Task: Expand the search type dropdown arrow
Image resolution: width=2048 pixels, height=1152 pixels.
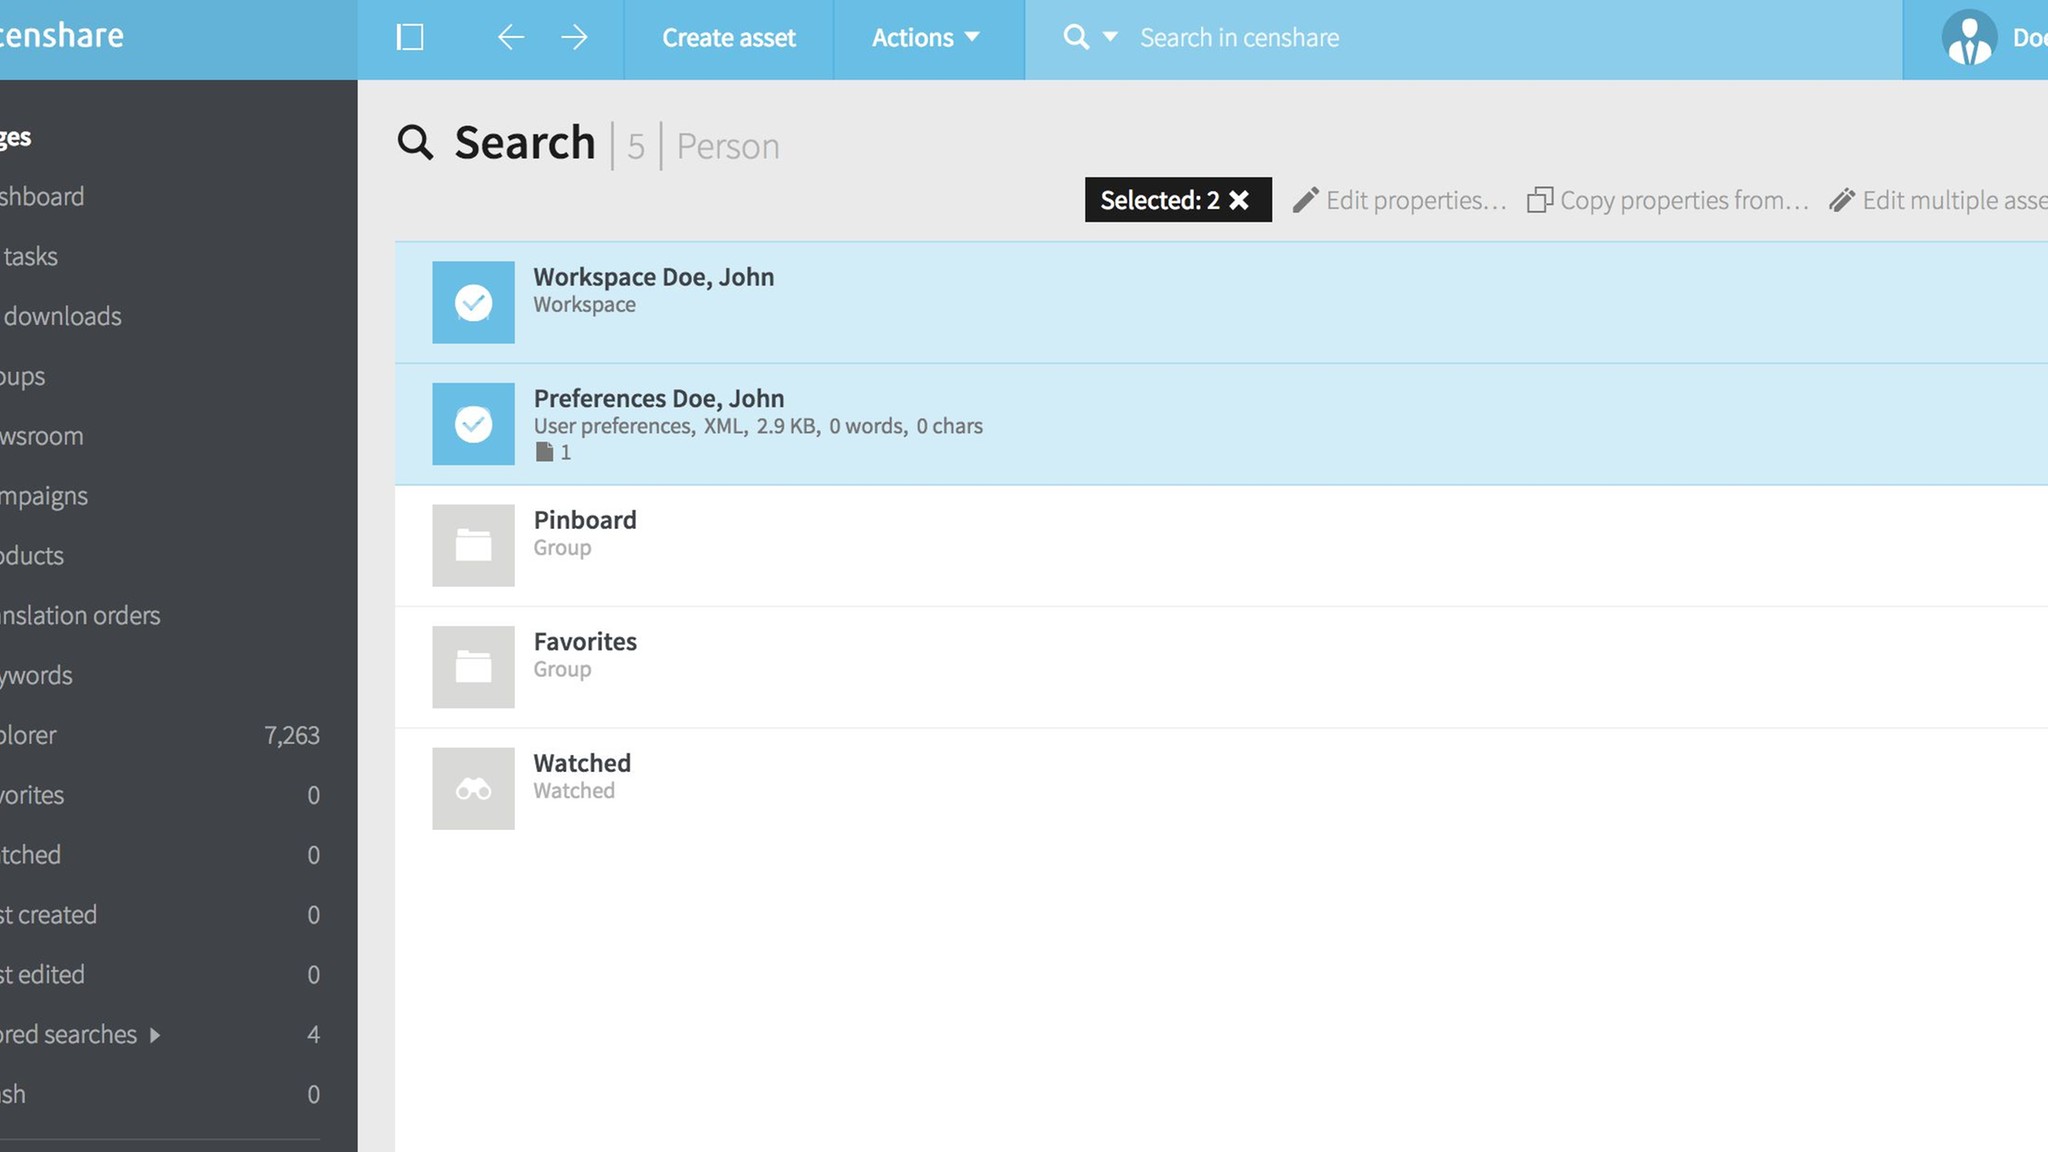Action: [1110, 38]
